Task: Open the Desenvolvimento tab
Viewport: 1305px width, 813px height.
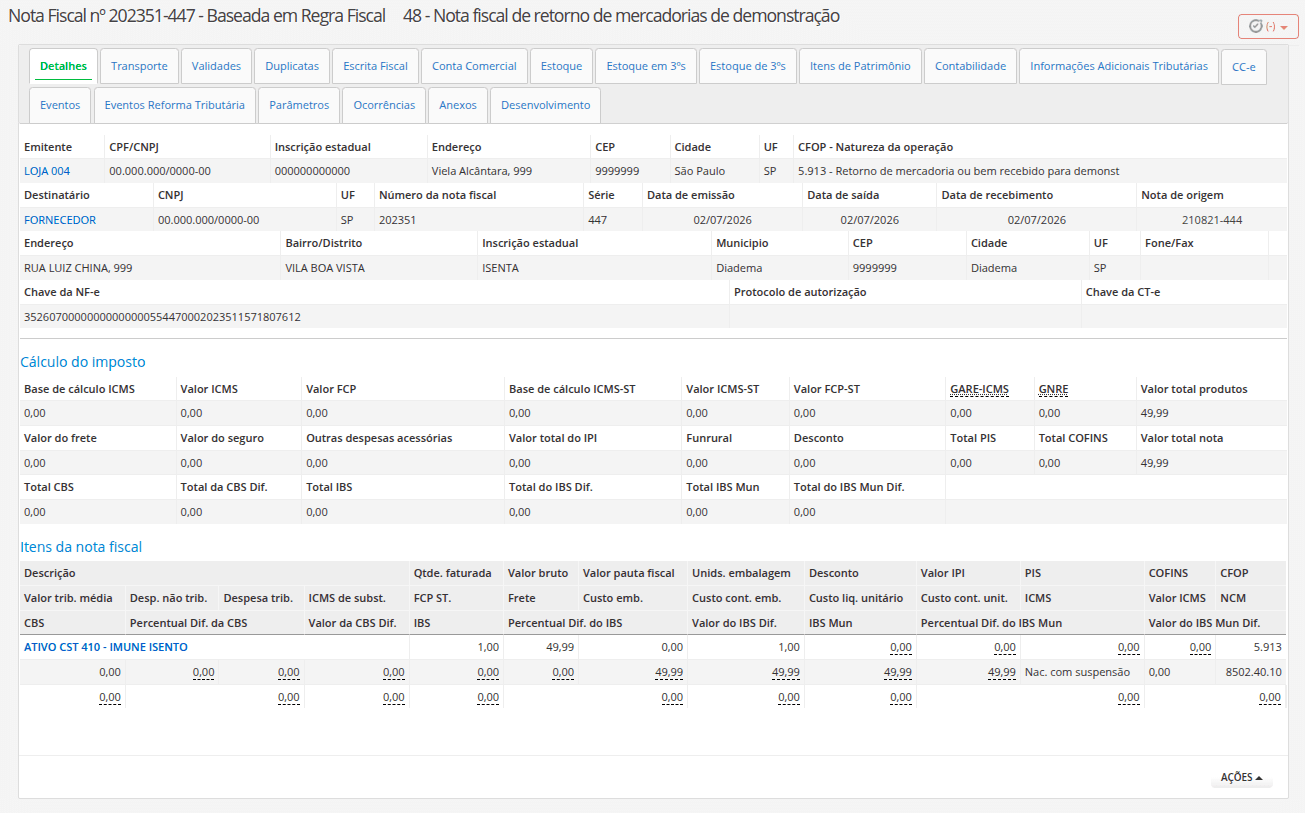Action: pyautogui.click(x=546, y=105)
